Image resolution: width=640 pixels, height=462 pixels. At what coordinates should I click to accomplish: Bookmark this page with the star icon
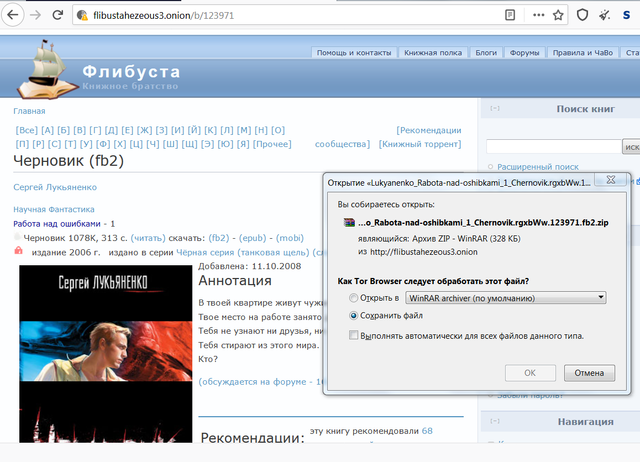coord(558,16)
